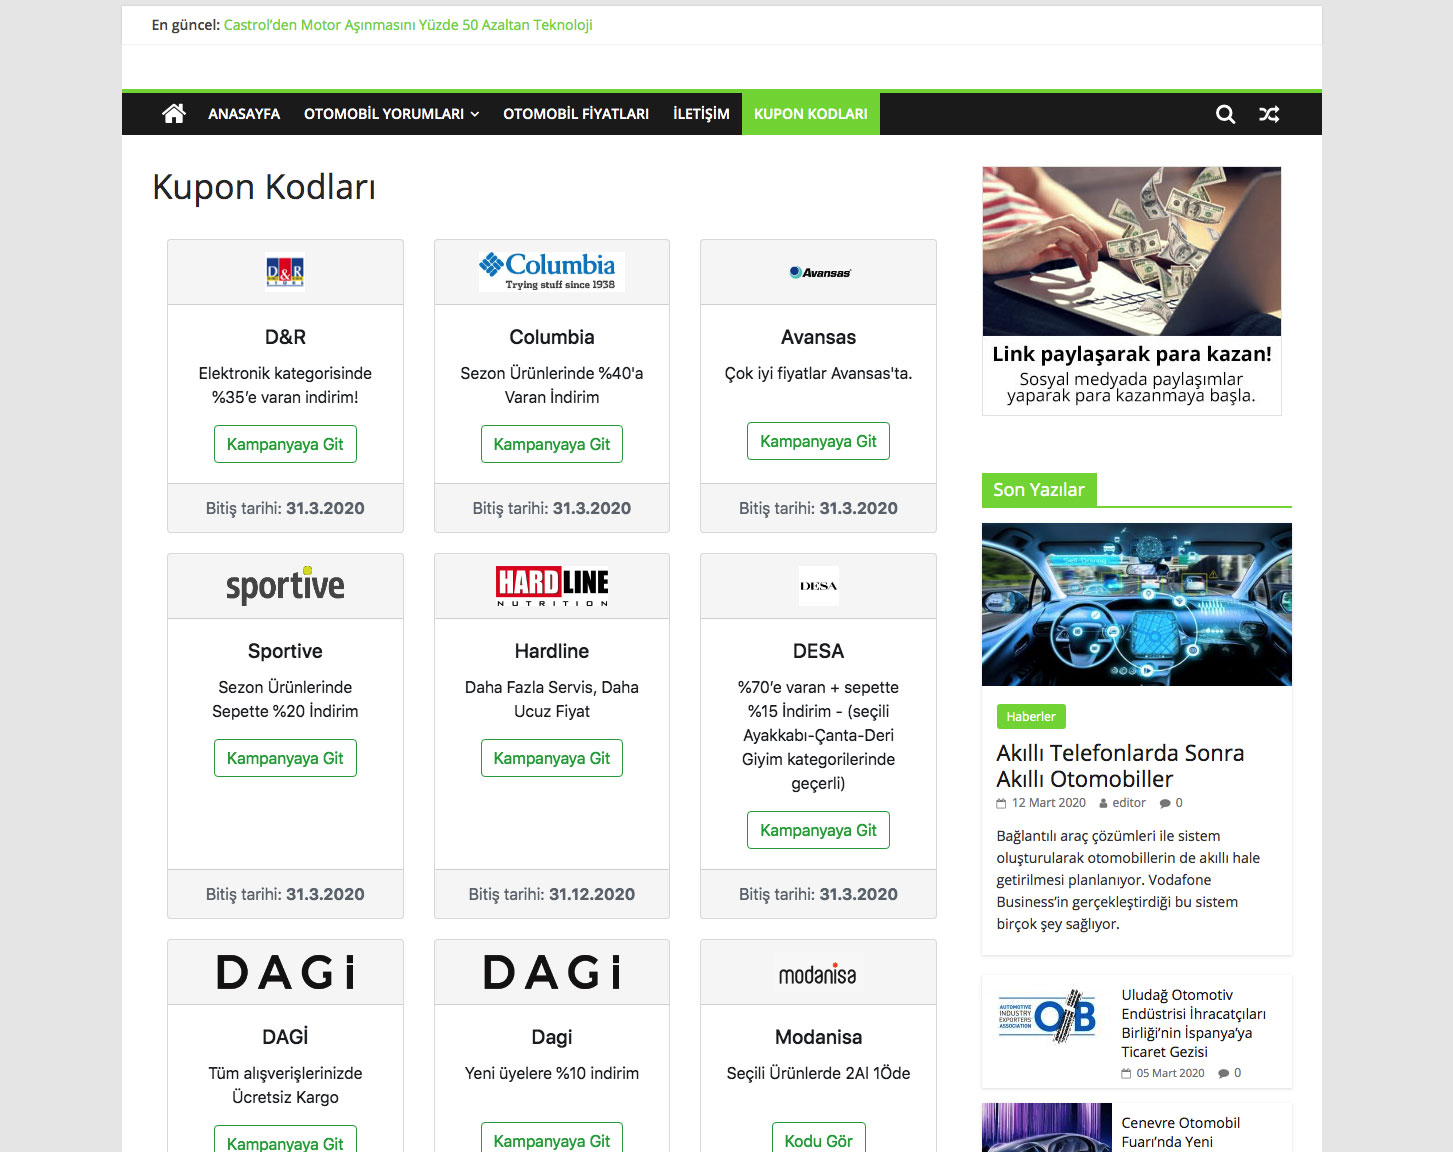This screenshot has width=1453, height=1152.
Task: Open the search magnifier icon
Action: pyautogui.click(x=1225, y=114)
